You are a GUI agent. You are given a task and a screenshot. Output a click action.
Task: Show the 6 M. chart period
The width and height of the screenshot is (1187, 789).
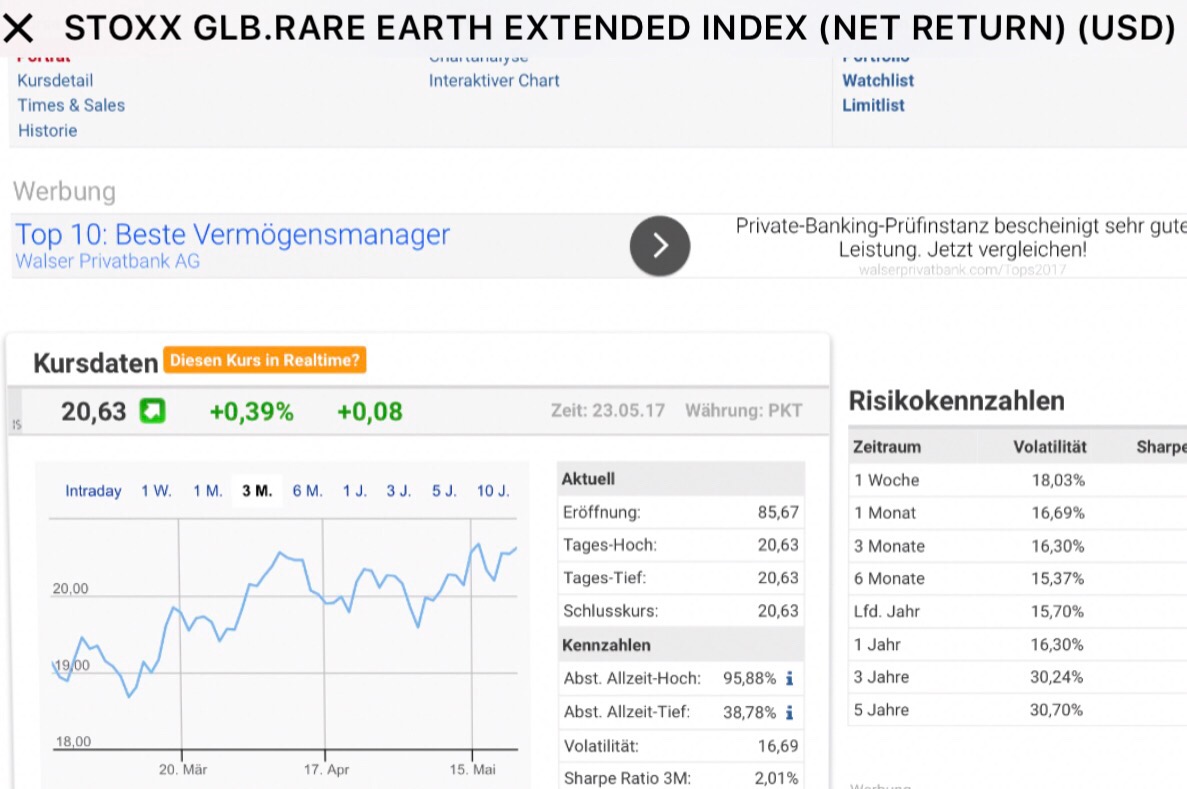pyautogui.click(x=307, y=491)
